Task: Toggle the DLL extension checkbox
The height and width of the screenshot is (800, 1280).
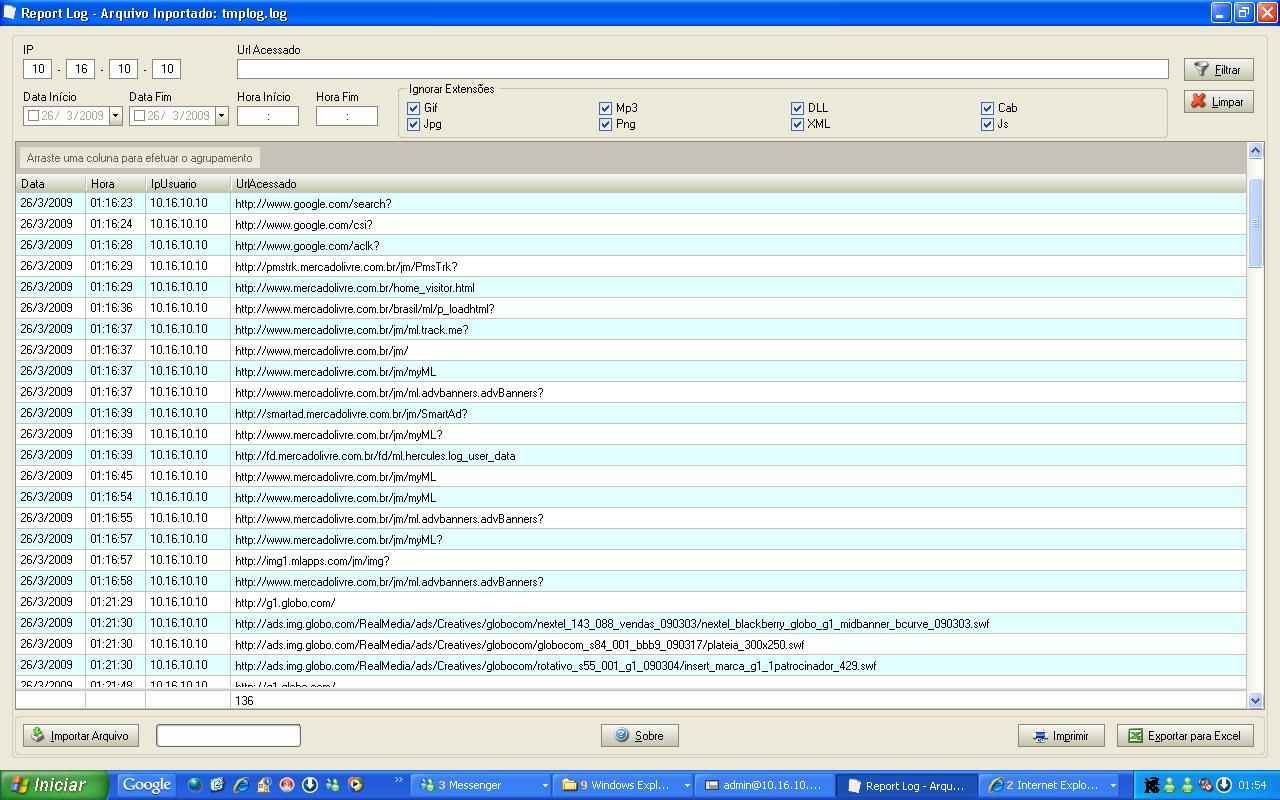Action: point(797,108)
